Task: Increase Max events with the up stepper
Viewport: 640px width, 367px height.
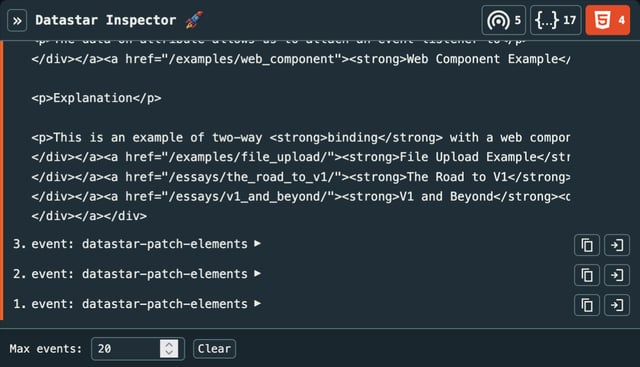Action: [x=169, y=345]
